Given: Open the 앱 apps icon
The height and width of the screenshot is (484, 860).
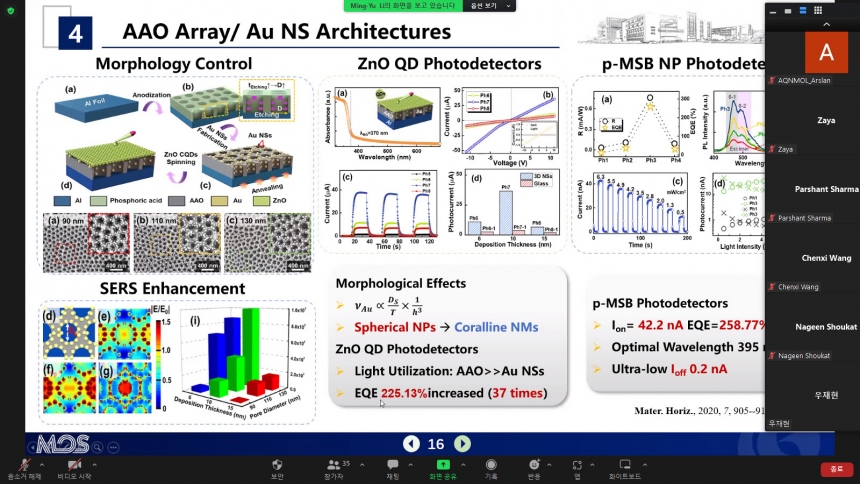Looking at the screenshot, I should 576,469.
